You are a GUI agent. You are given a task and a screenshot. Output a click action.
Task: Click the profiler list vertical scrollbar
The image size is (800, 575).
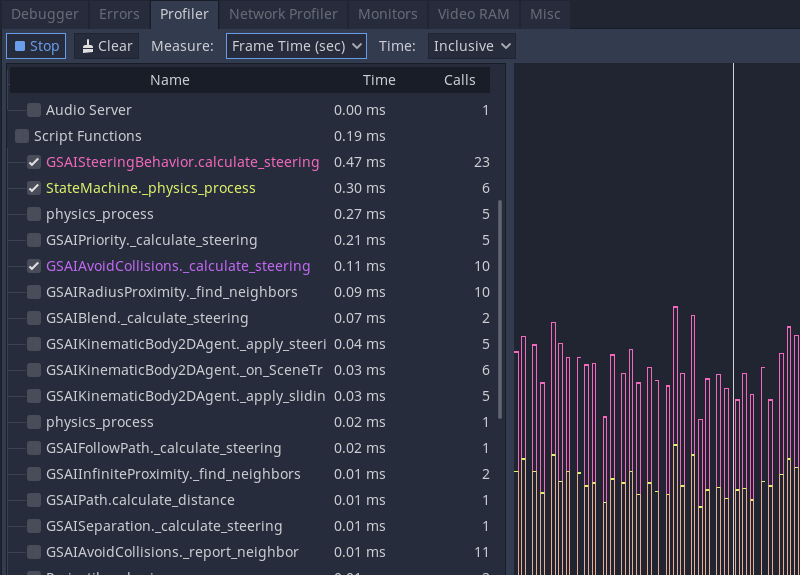tap(500, 310)
